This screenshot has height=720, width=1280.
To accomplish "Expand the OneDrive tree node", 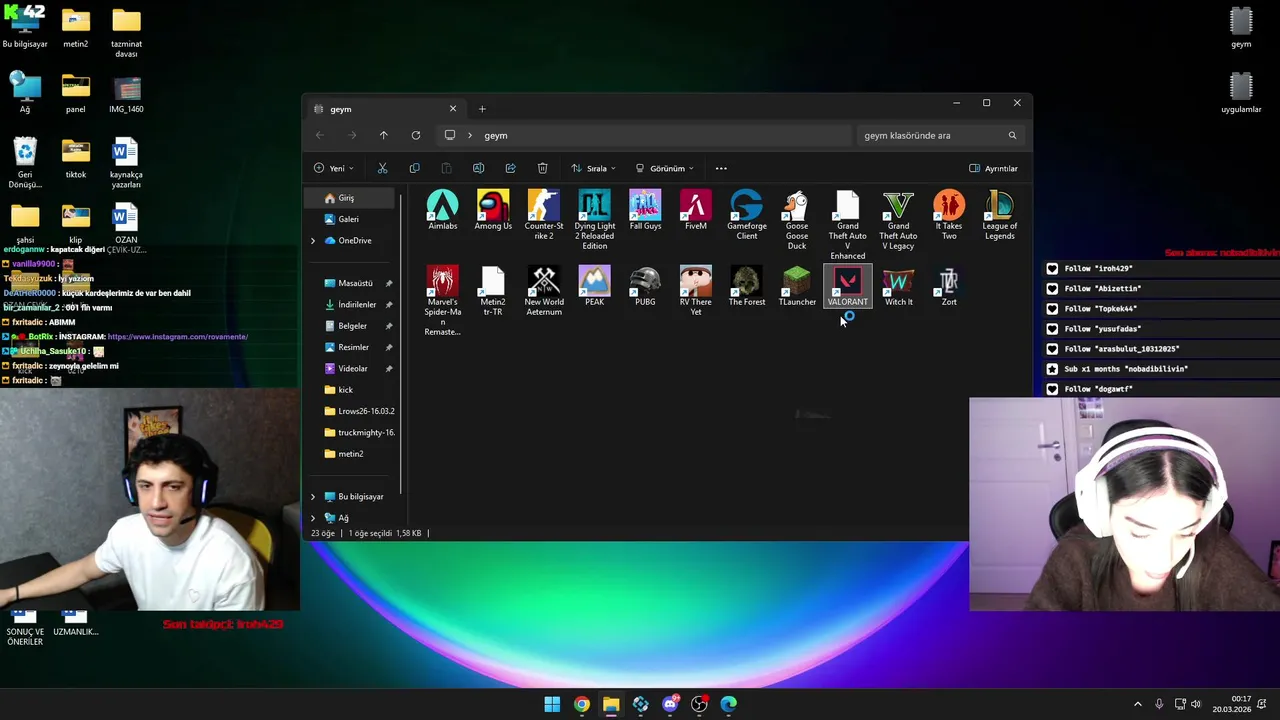I will pos(312,241).
